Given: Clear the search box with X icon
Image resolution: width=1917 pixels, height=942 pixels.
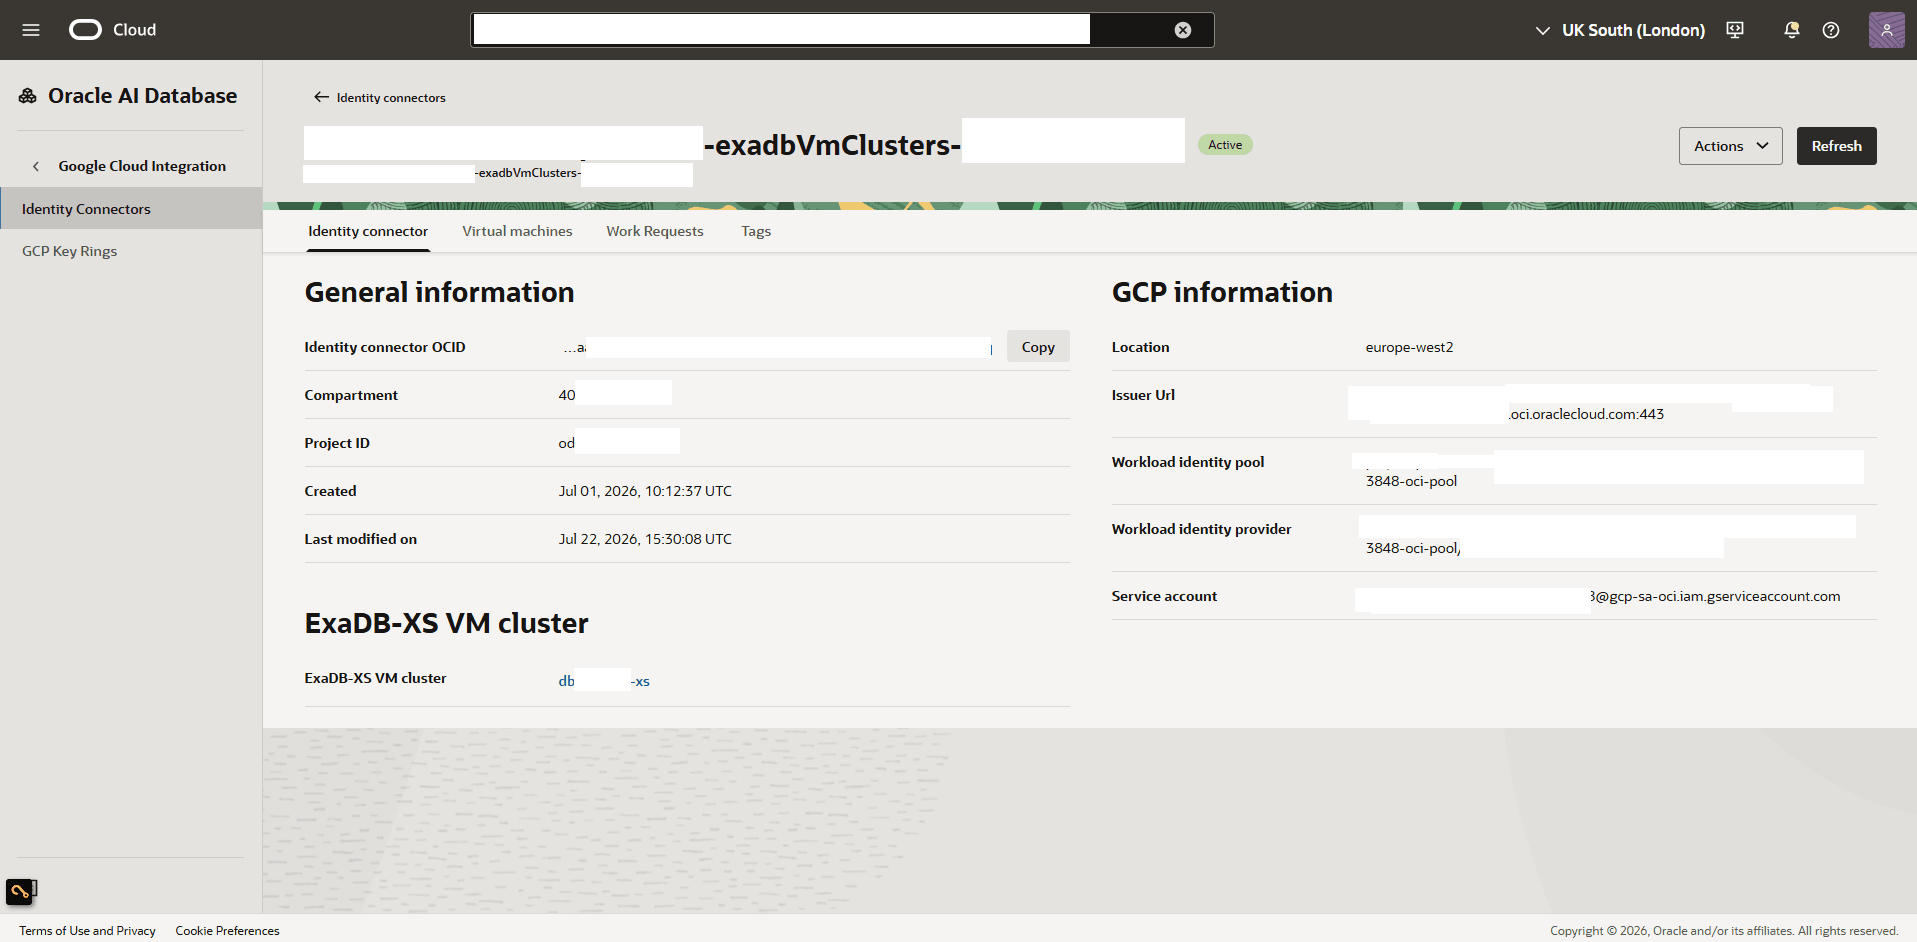Looking at the screenshot, I should pos(1183,30).
